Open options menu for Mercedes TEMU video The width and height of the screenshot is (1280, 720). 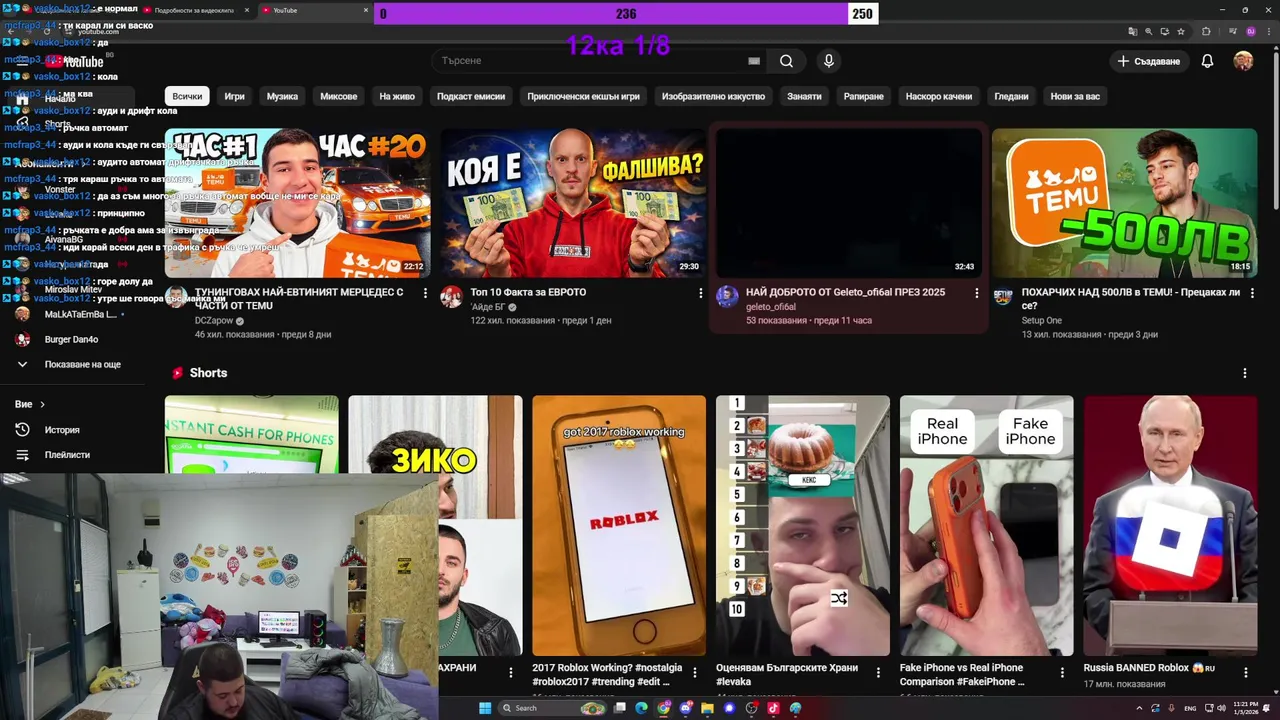click(x=425, y=293)
